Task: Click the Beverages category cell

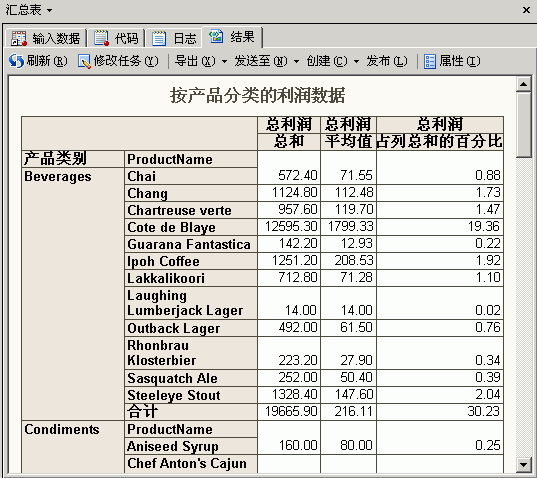Action: click(73, 294)
